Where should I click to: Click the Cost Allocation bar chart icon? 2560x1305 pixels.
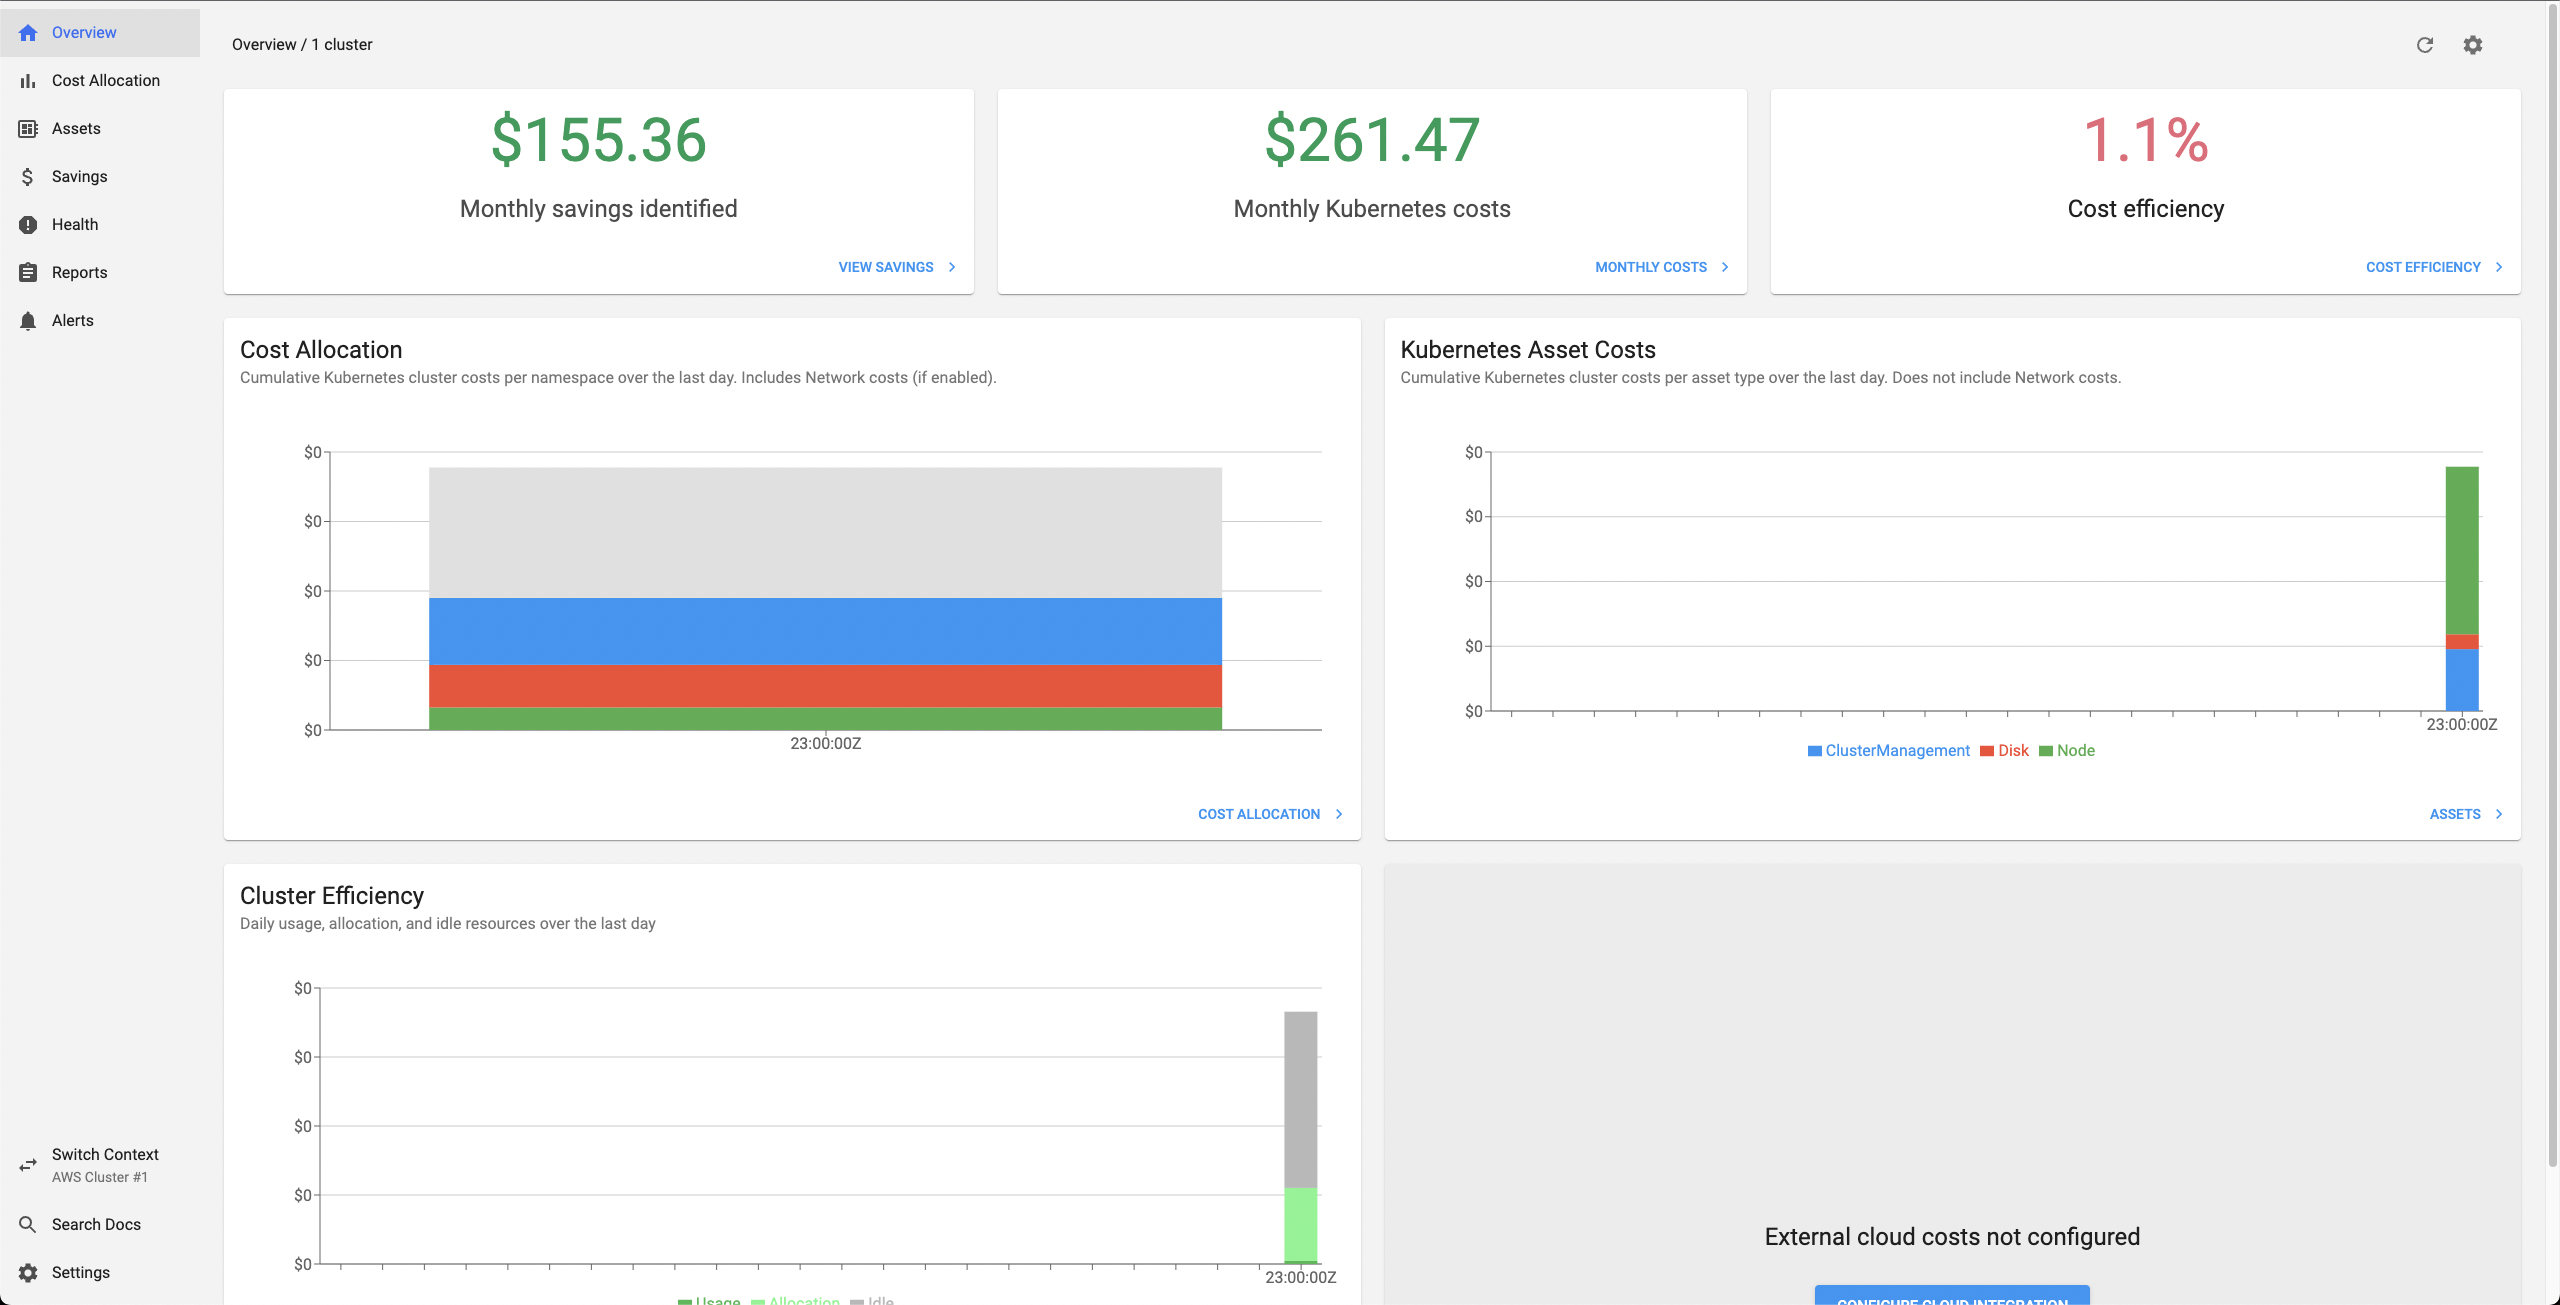[28, 81]
